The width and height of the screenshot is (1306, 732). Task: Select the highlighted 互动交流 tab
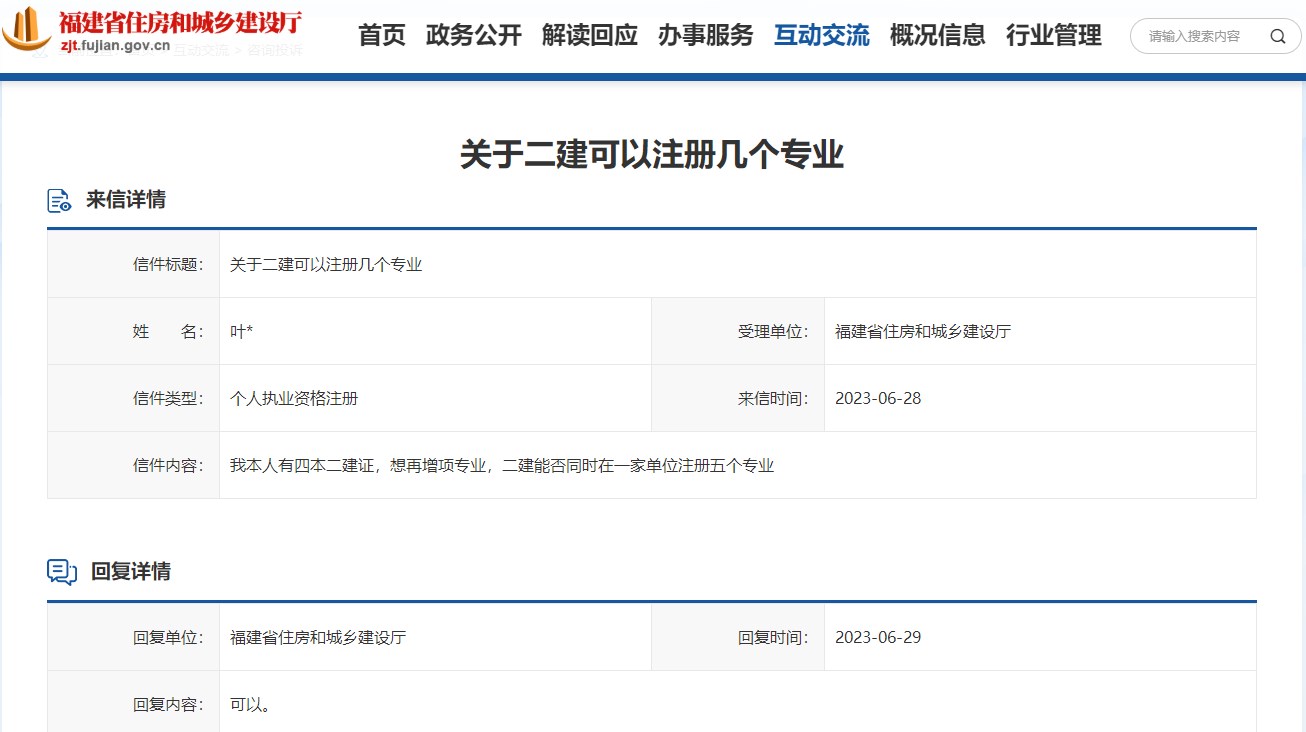click(x=821, y=36)
